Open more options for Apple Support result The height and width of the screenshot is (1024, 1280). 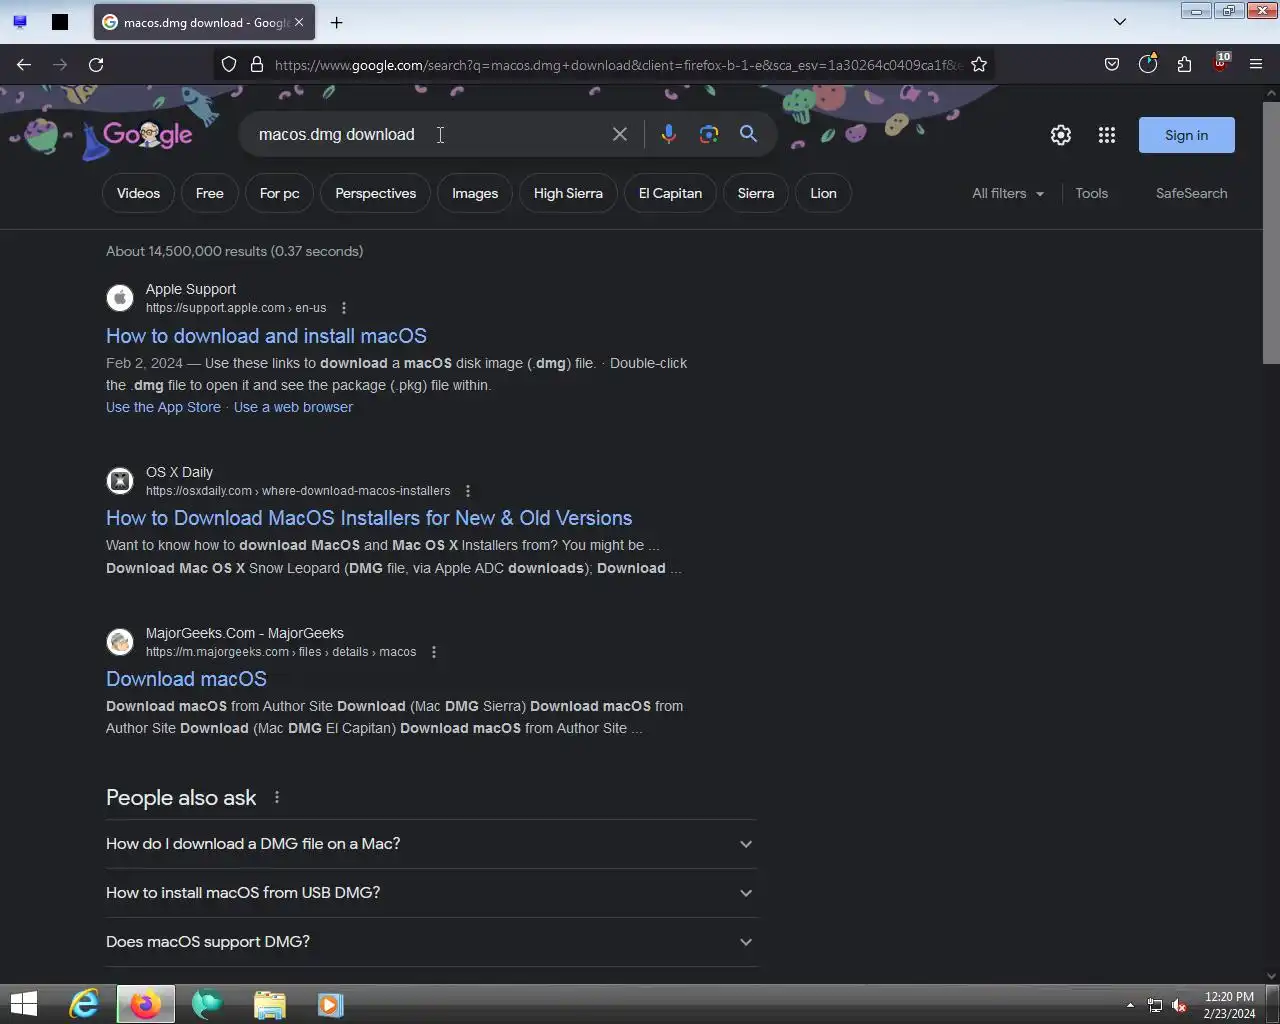[x=344, y=308]
